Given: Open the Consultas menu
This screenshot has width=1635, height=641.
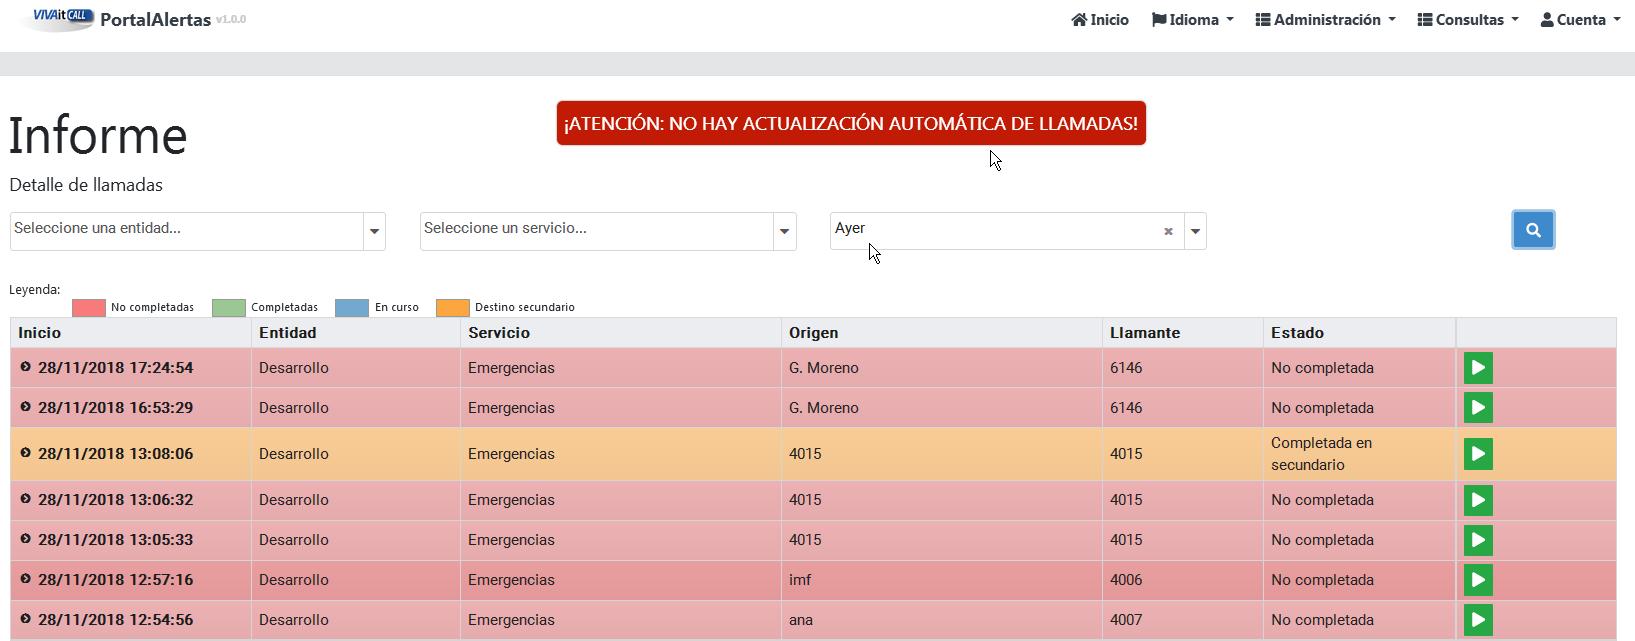Looking at the screenshot, I should click(x=1468, y=20).
